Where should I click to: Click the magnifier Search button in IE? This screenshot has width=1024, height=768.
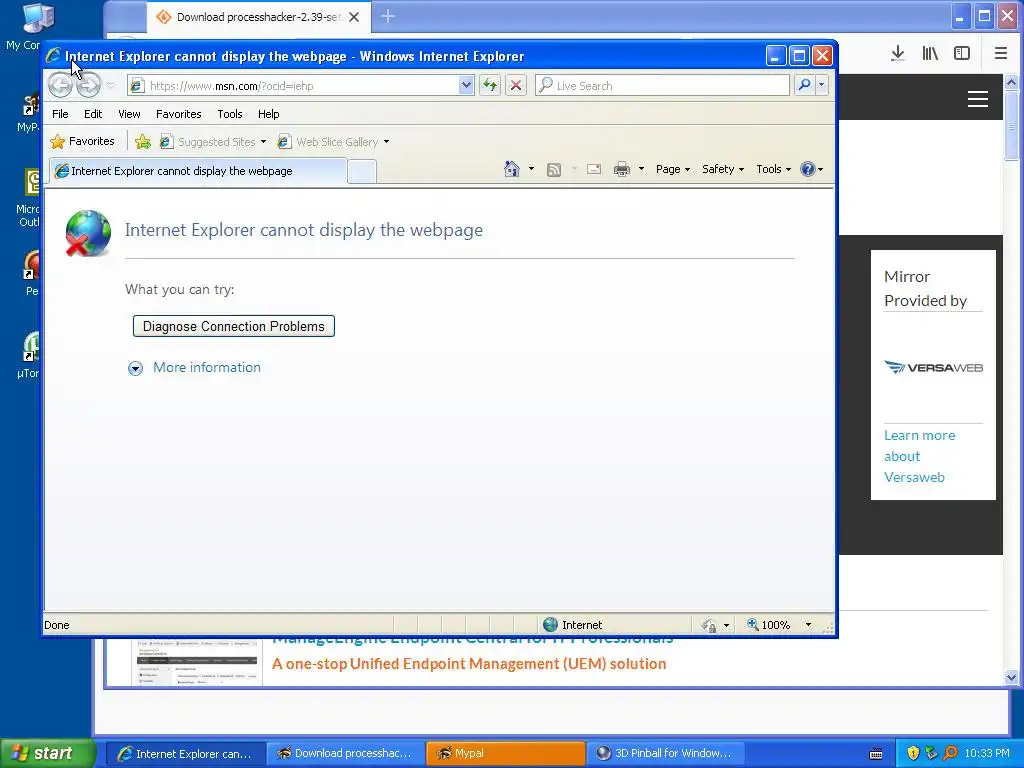click(805, 85)
